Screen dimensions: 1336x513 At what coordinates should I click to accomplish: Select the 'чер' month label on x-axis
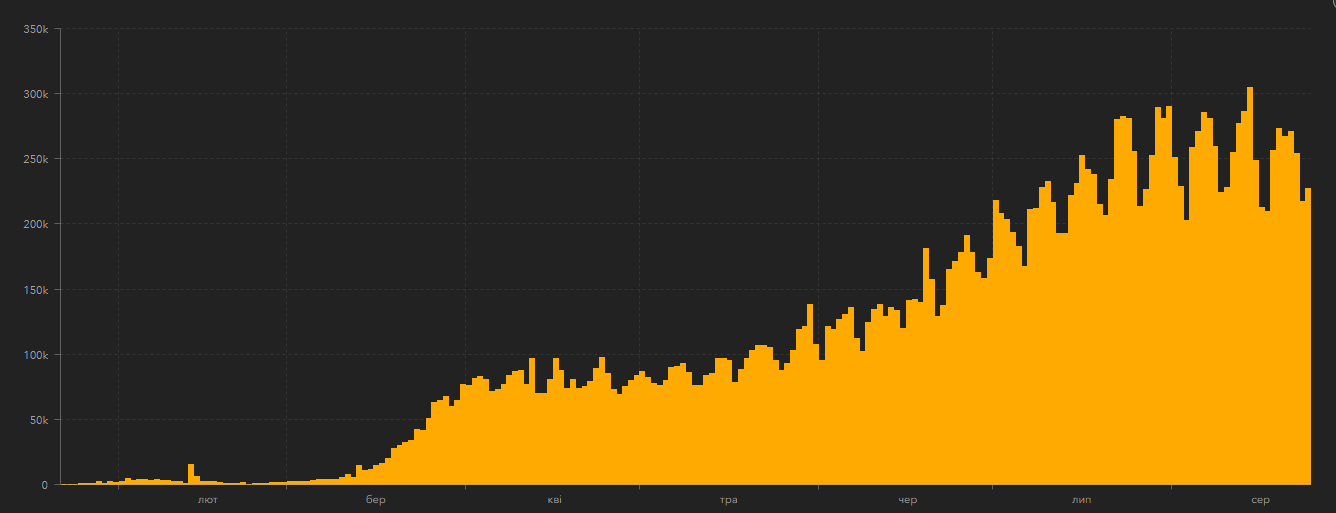907,499
